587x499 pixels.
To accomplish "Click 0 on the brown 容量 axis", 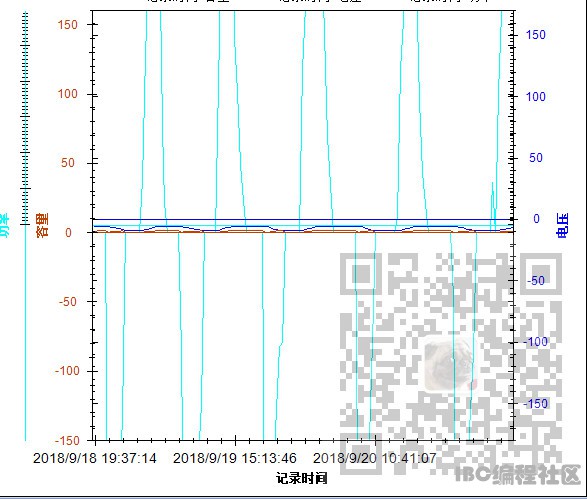I will click(68, 232).
